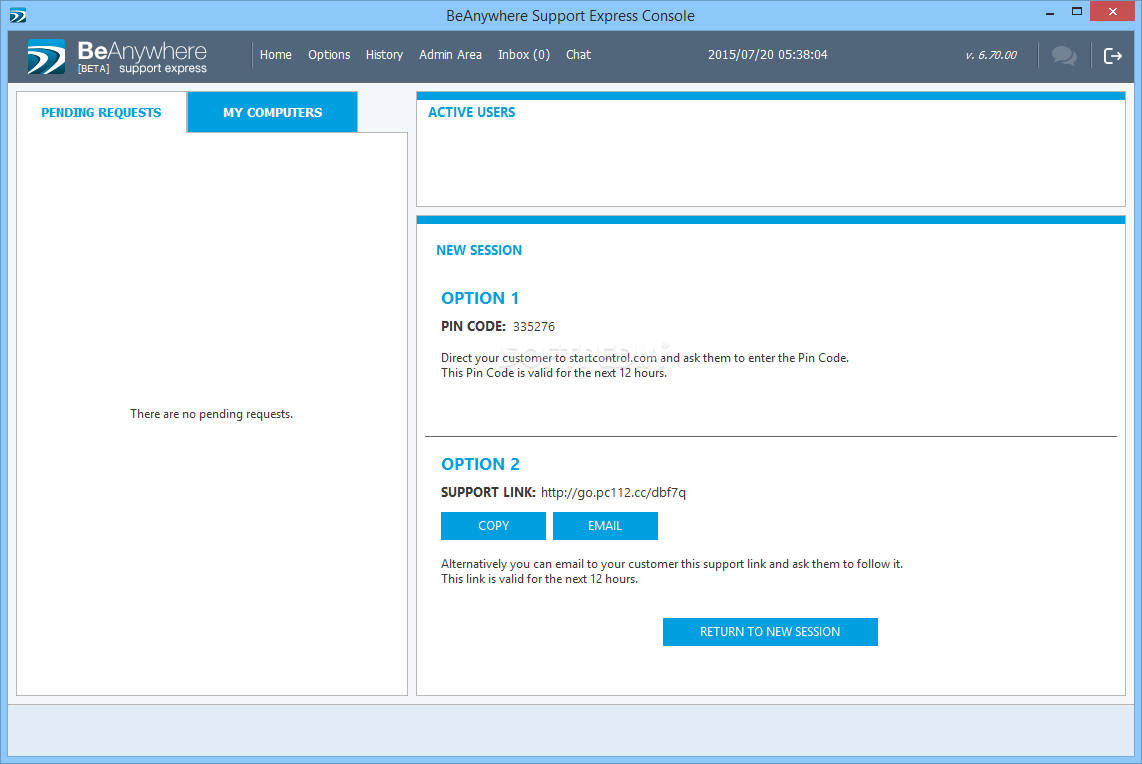
Task: Open the Home menu
Action: (x=275, y=55)
